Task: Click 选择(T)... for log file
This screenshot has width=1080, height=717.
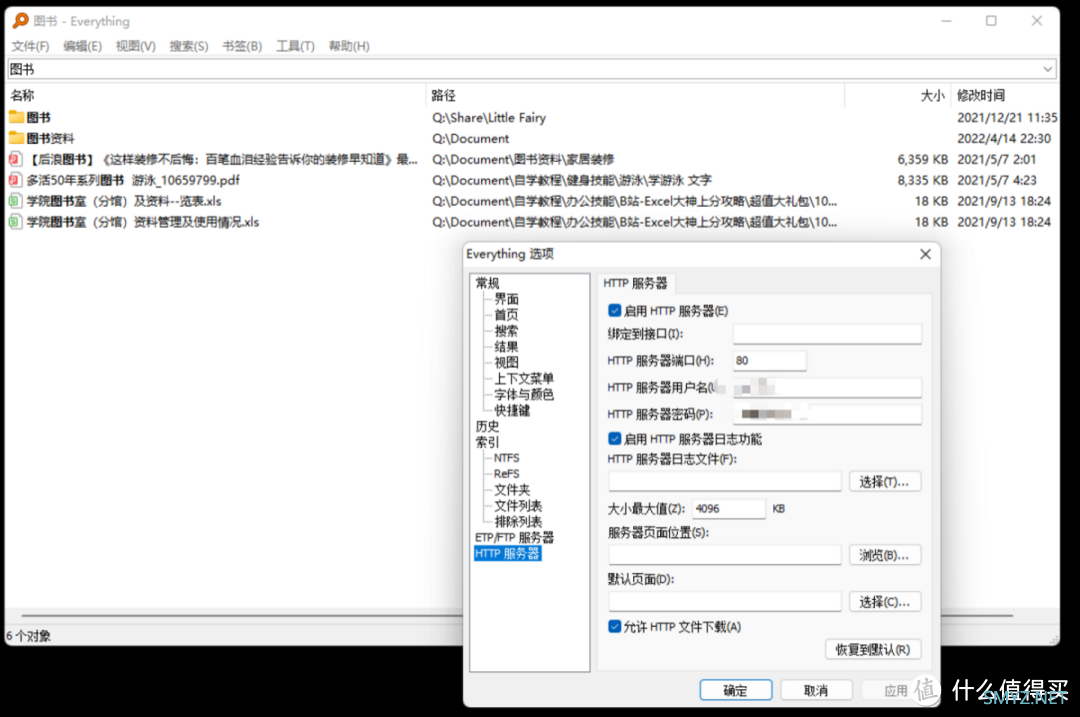Action: tap(884, 481)
